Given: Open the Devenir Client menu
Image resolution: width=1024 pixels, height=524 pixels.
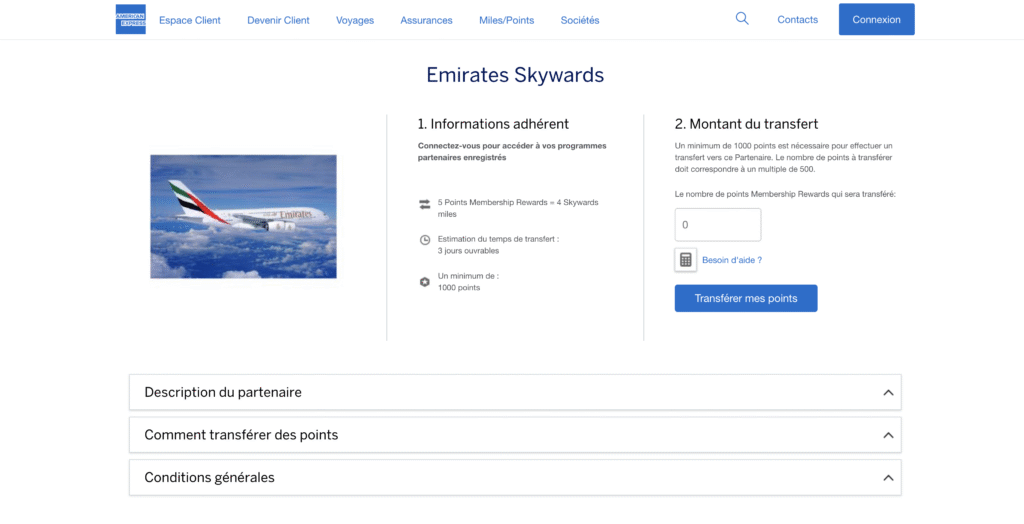Looking at the screenshot, I should tap(278, 20).
